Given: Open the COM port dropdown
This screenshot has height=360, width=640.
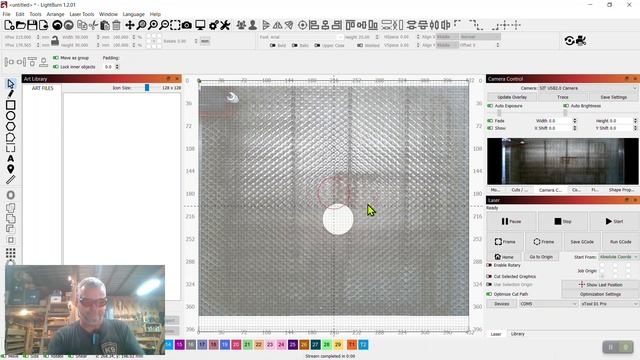Looking at the screenshot, I should pos(548,304).
